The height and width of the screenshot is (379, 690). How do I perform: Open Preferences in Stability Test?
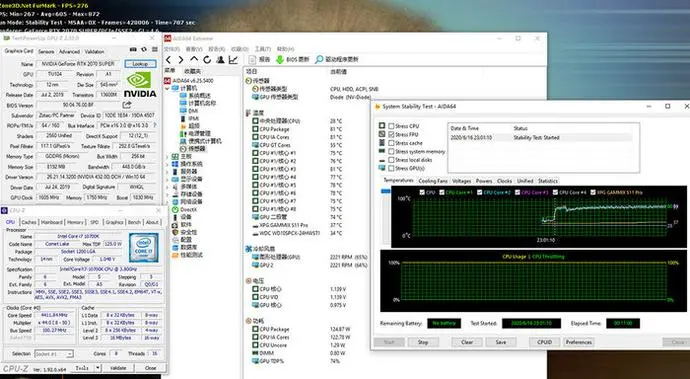[x=579, y=342]
